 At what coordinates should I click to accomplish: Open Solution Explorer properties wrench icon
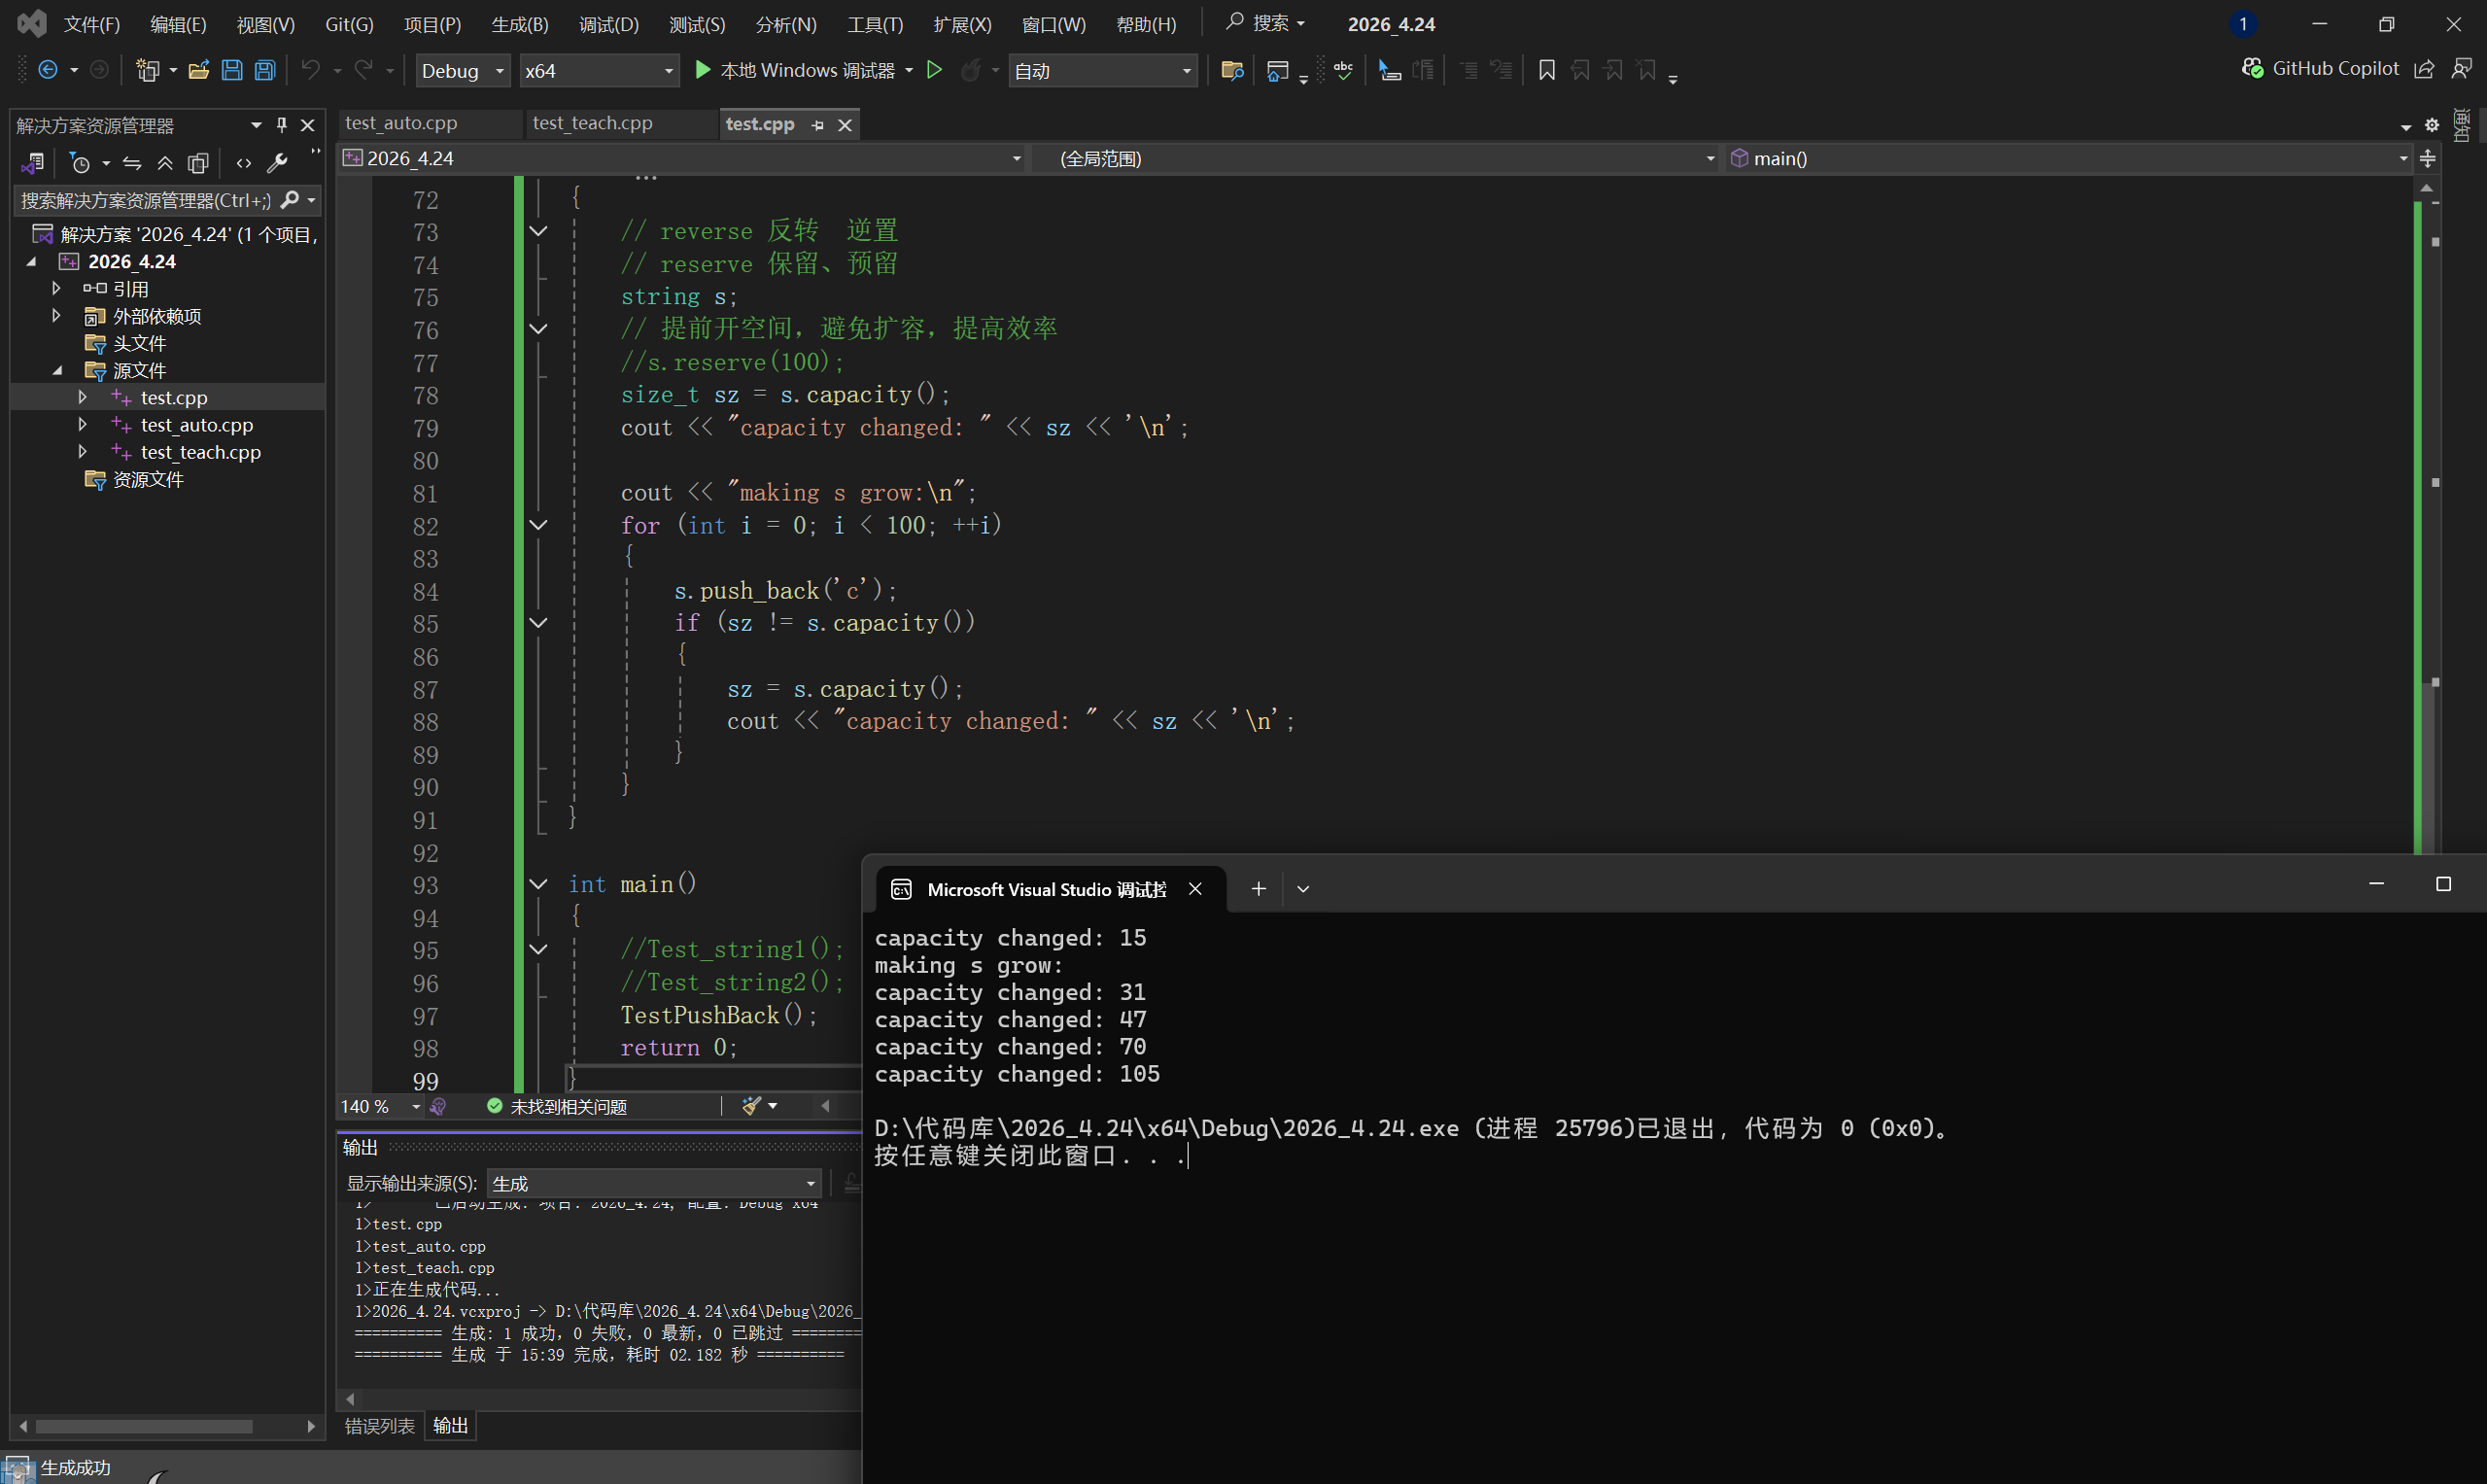[x=277, y=163]
